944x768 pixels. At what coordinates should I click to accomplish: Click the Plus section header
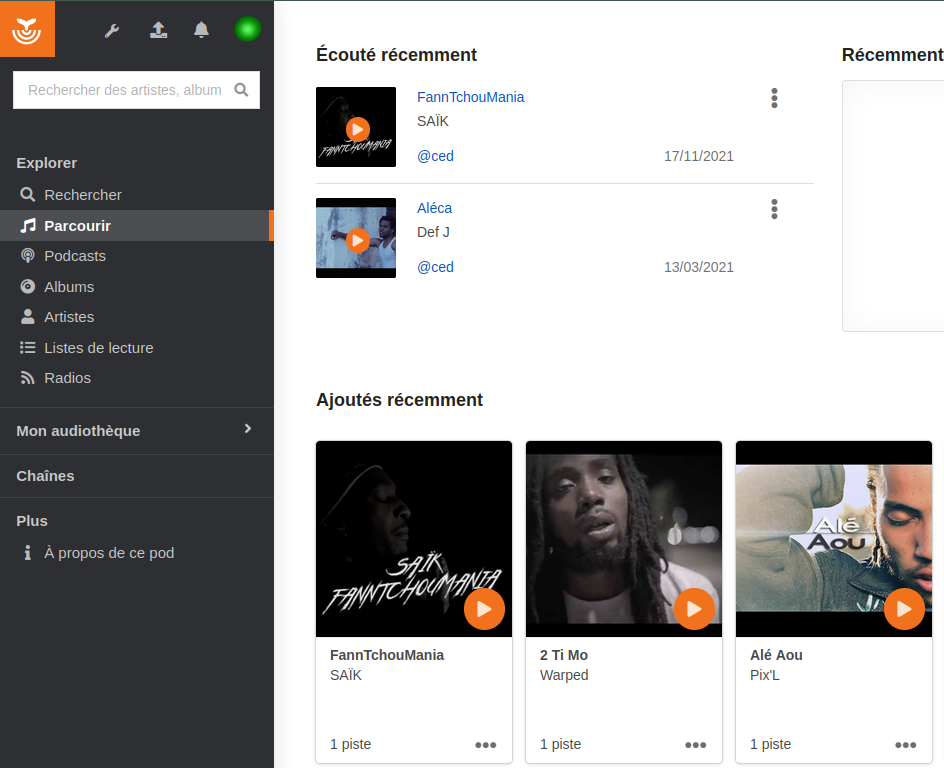point(32,521)
